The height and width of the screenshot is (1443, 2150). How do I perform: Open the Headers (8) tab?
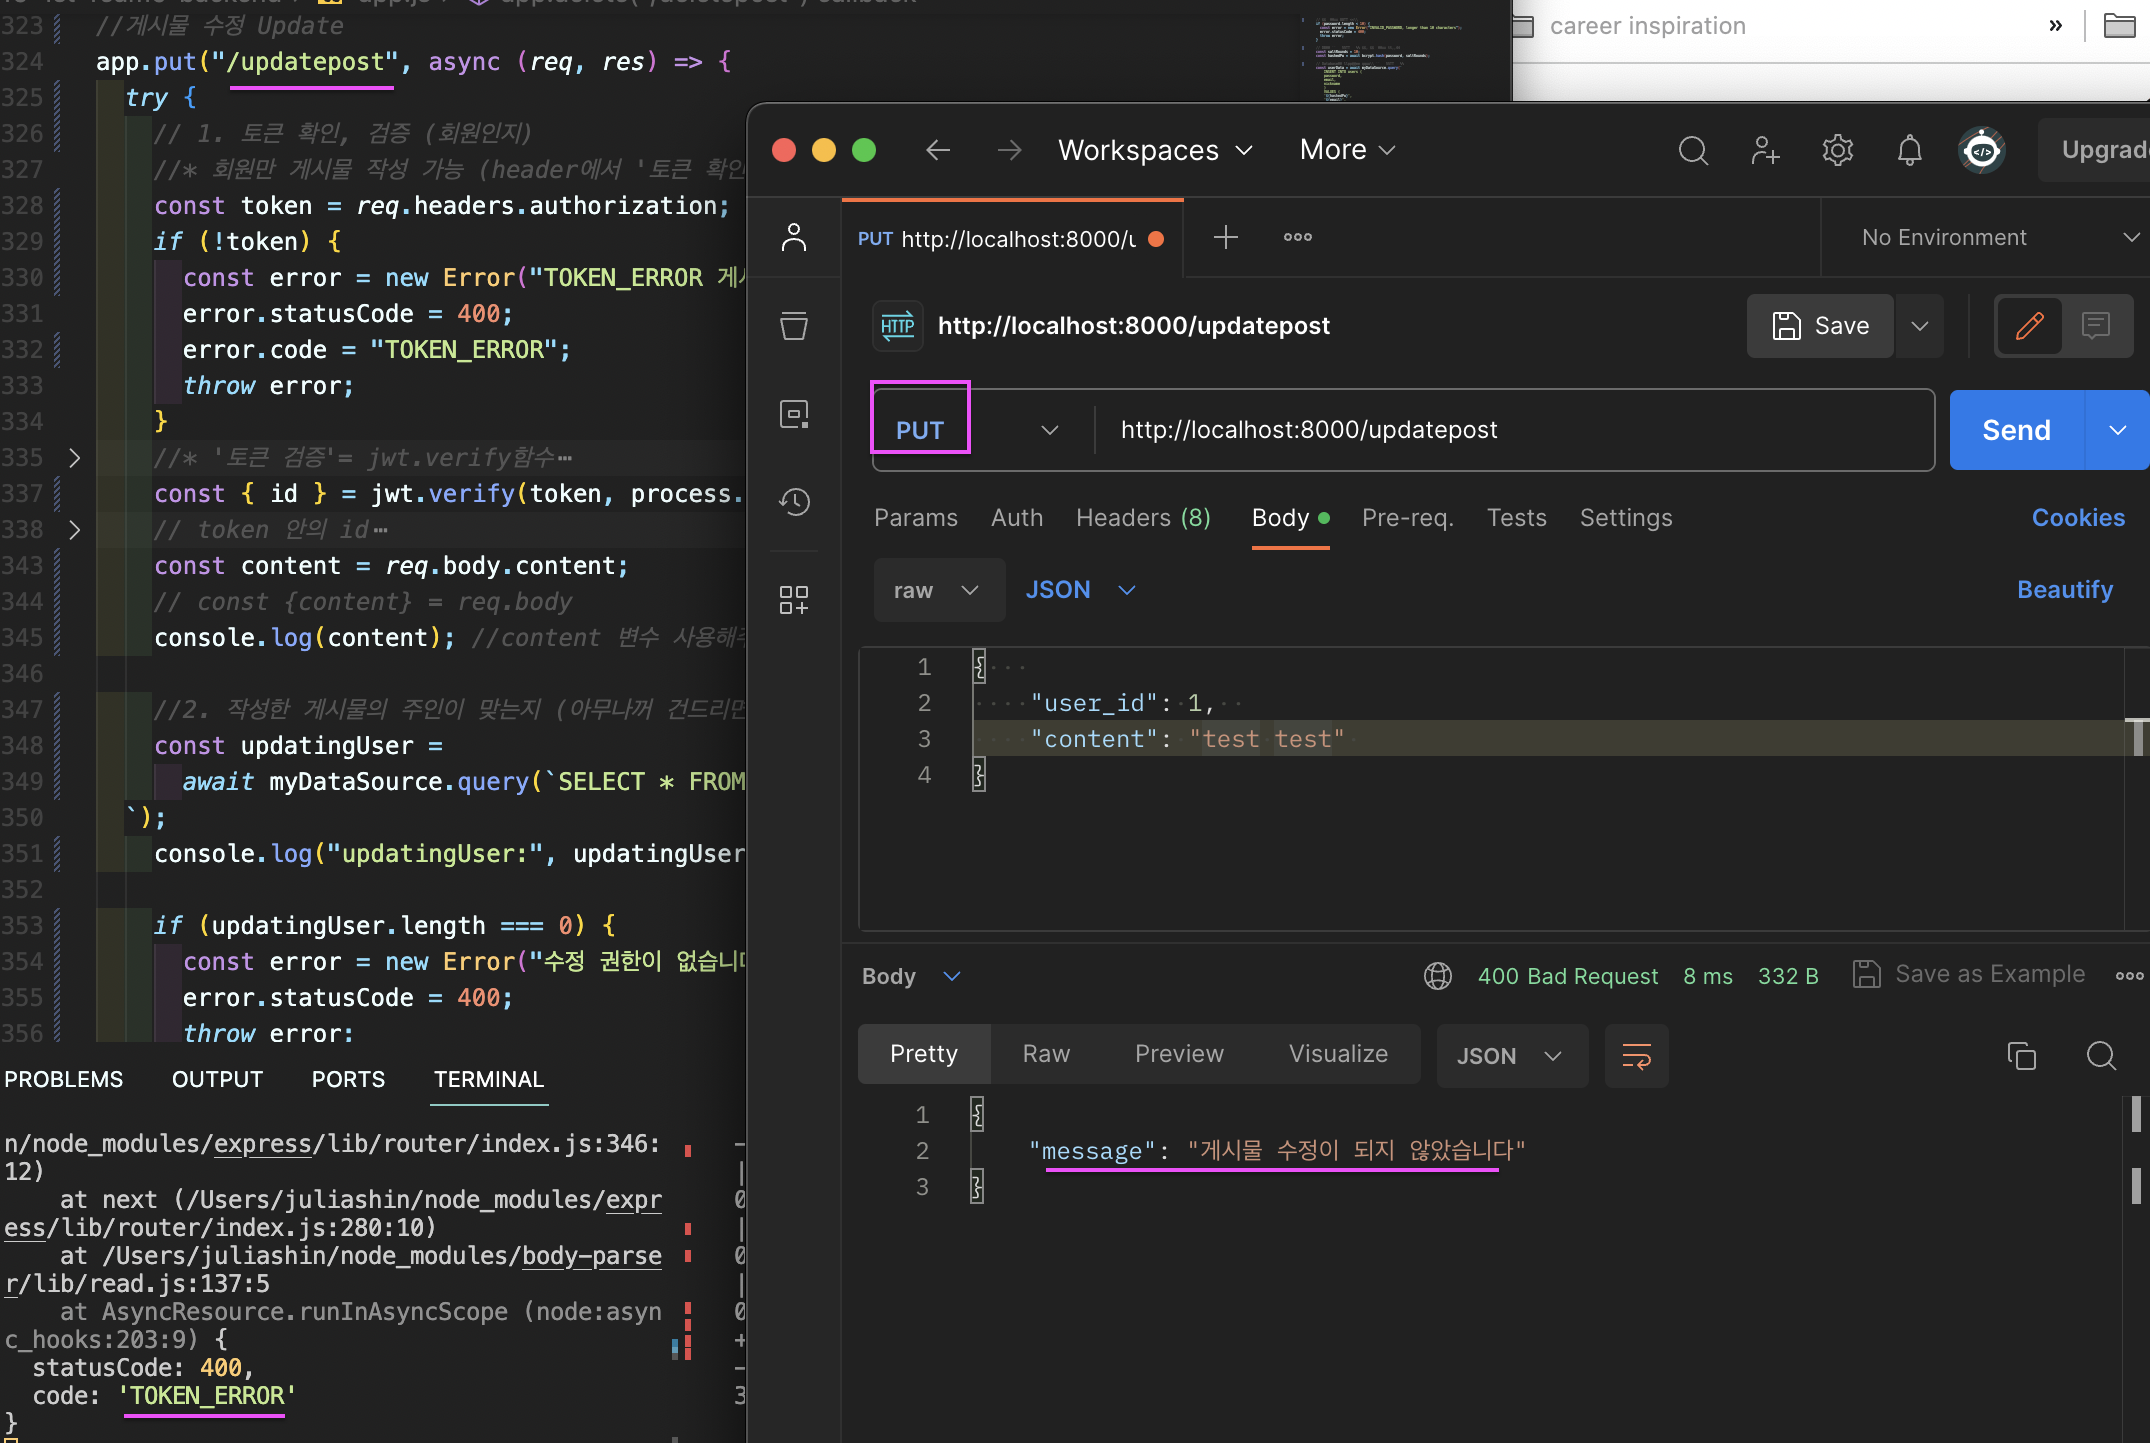(1143, 518)
